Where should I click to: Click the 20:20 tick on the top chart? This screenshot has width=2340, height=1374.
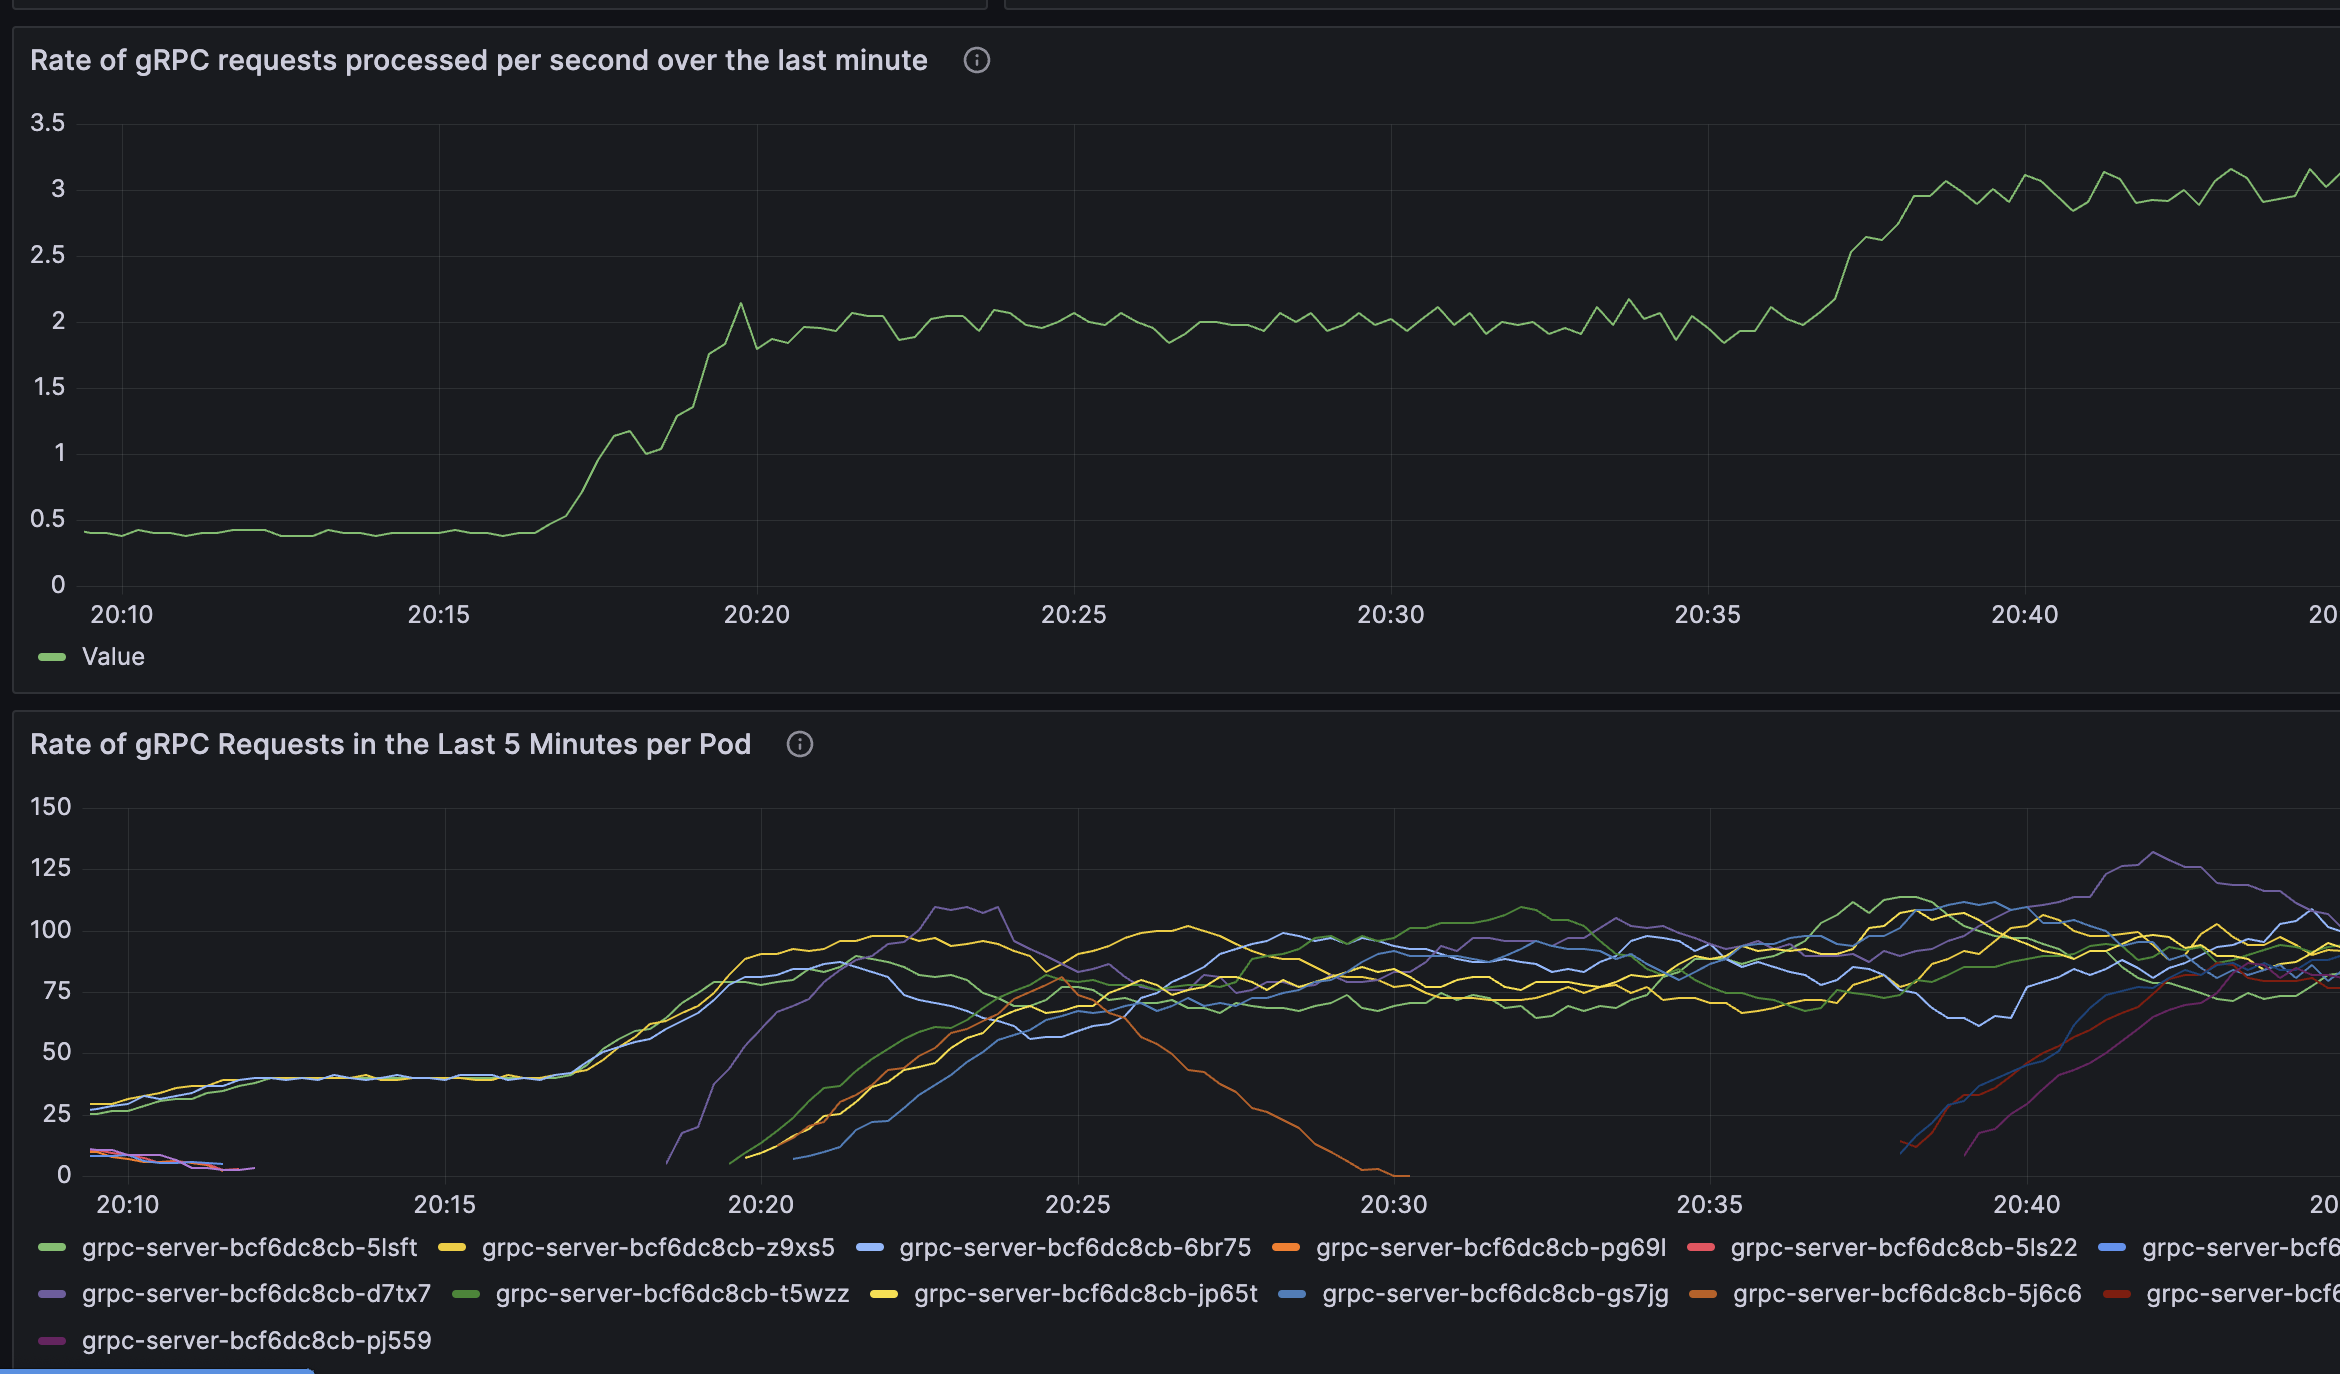click(x=757, y=614)
